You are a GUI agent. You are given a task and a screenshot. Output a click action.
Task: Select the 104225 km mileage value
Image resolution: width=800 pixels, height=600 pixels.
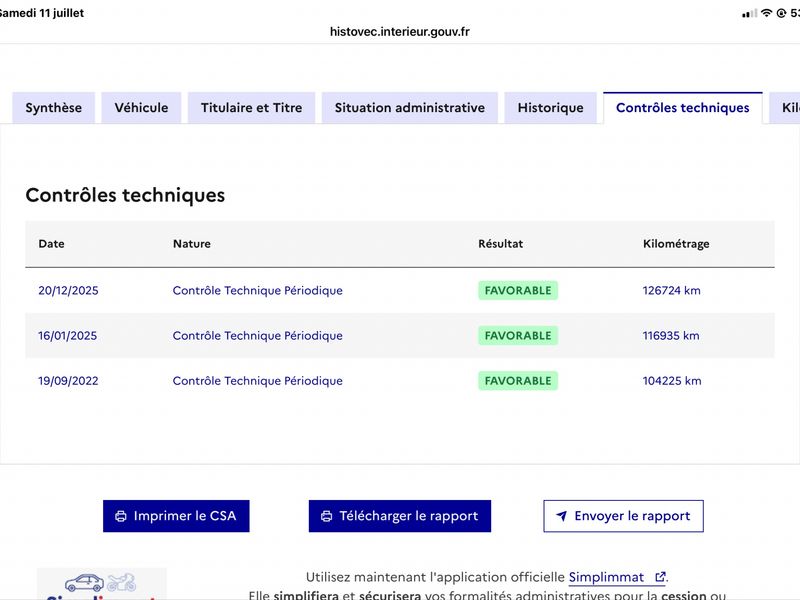[672, 381]
